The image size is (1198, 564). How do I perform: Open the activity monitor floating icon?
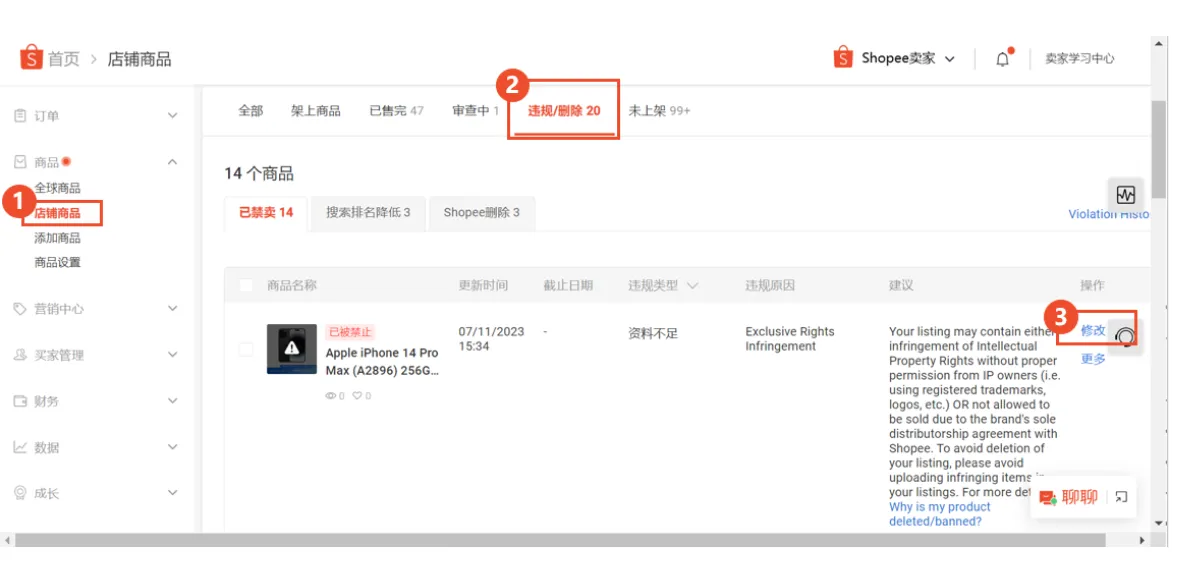[x=1126, y=193]
